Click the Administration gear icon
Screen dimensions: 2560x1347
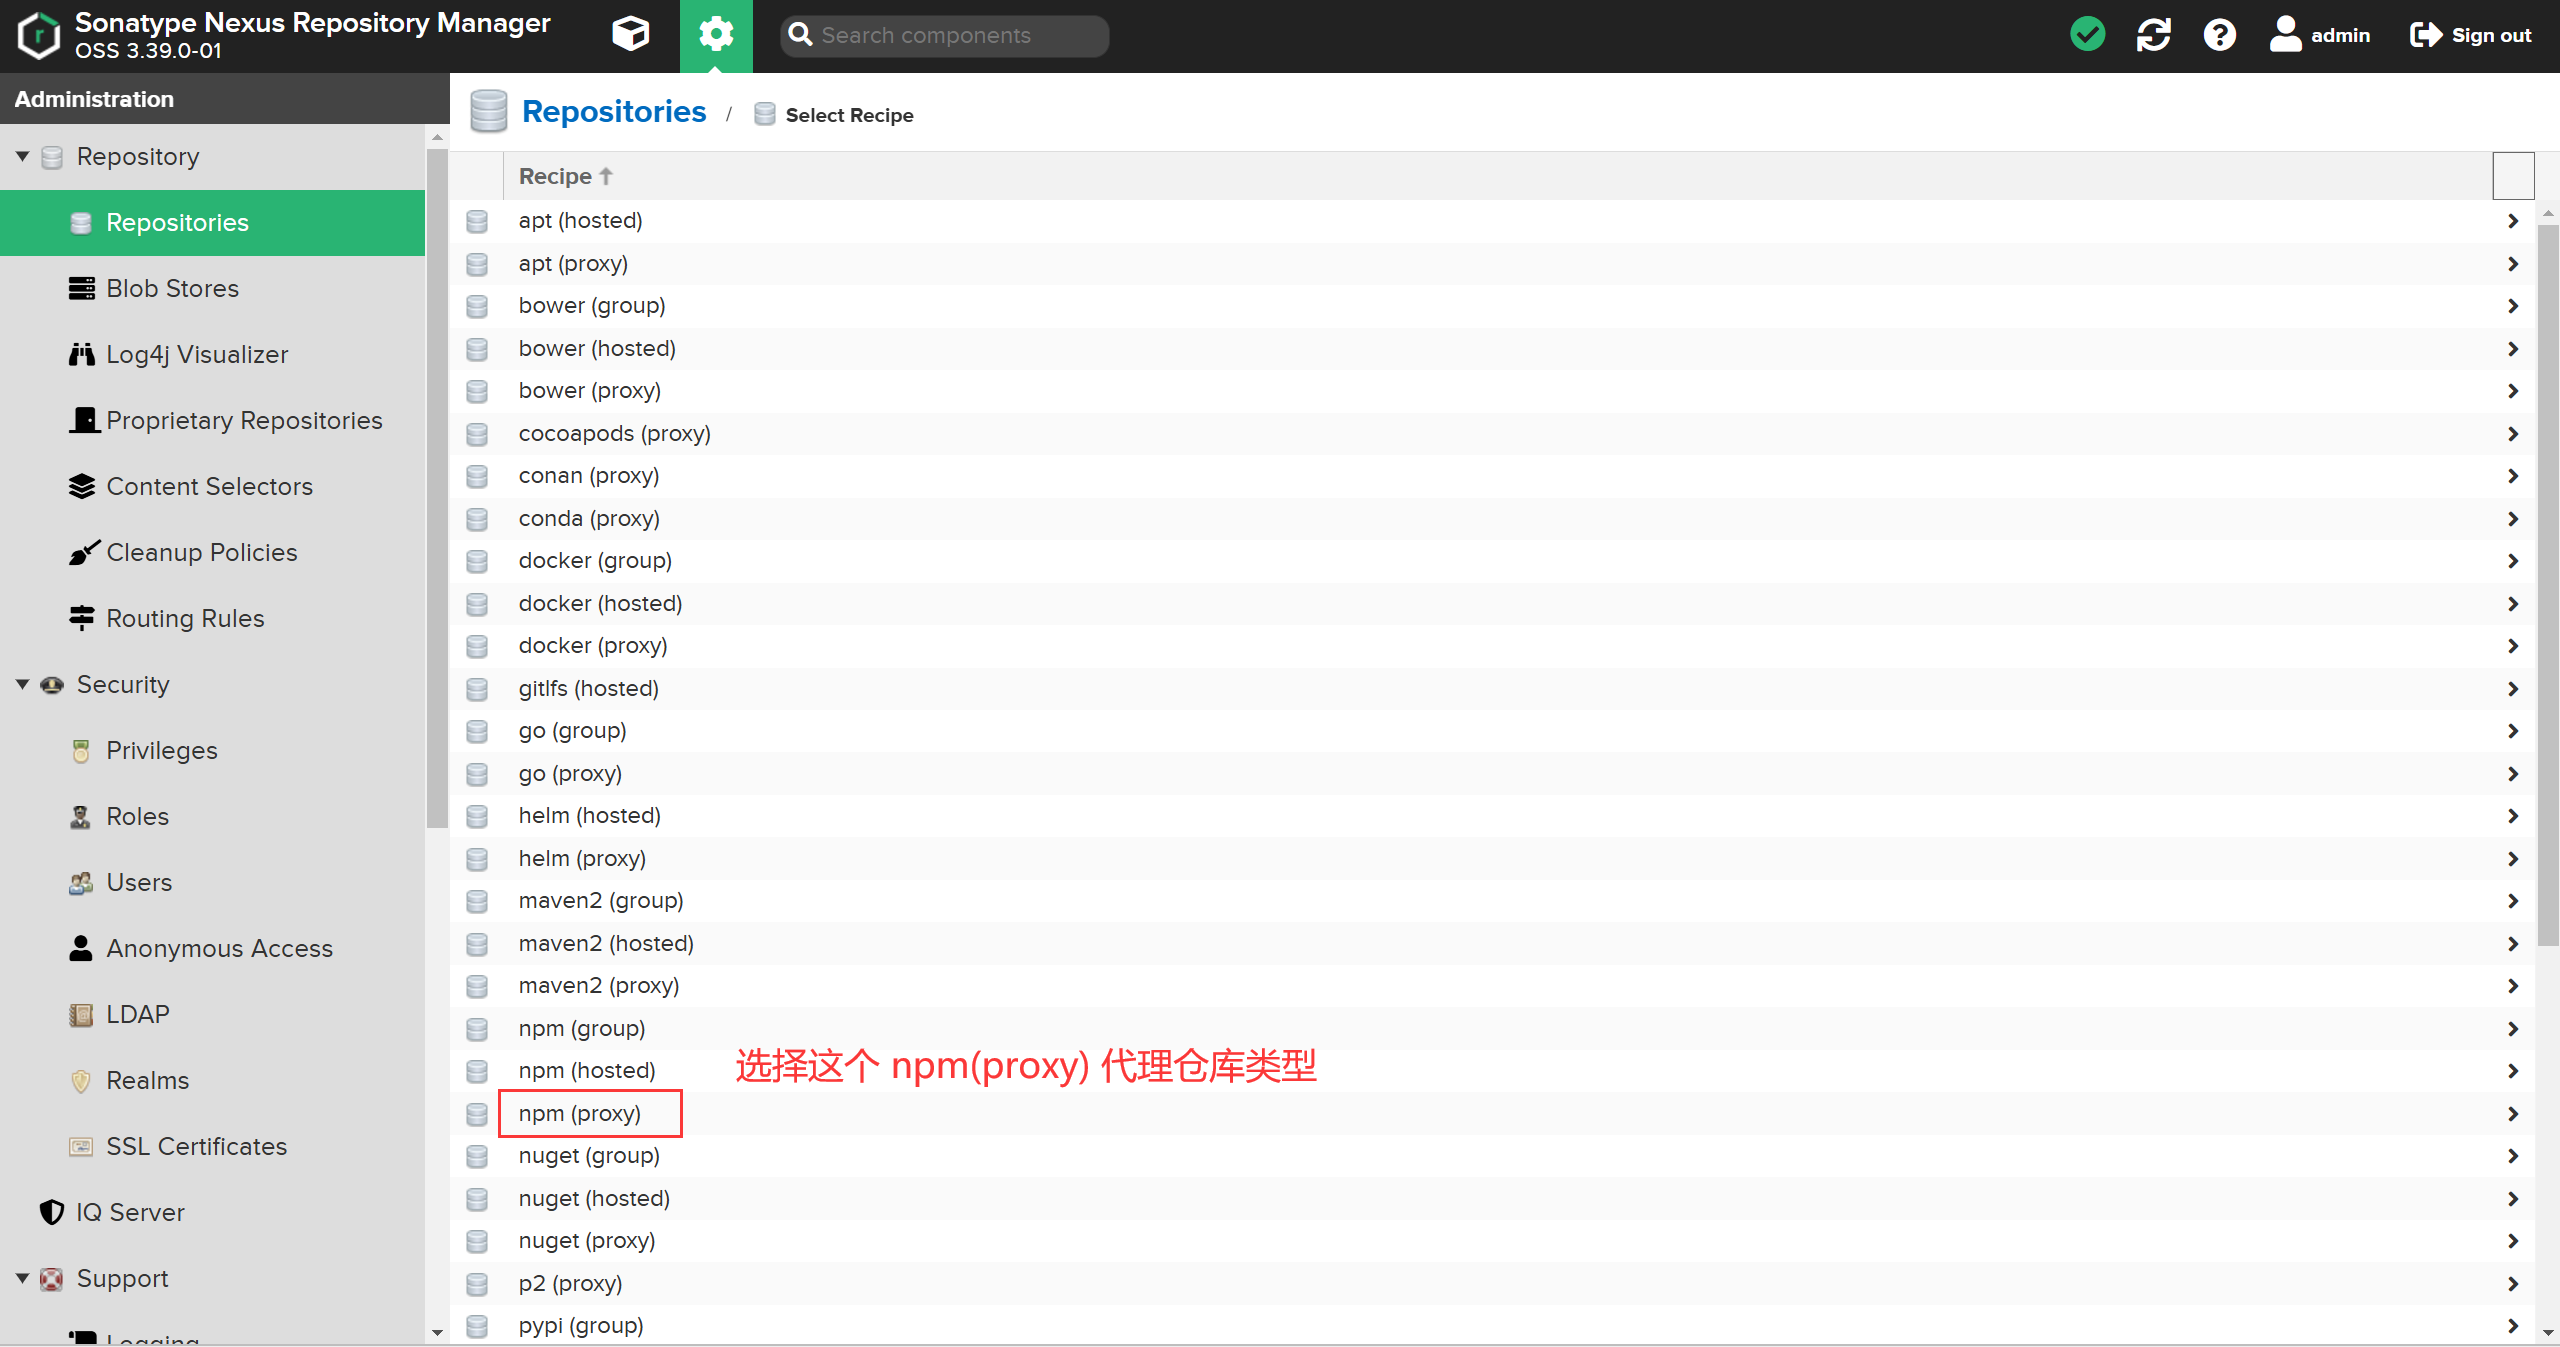(x=716, y=35)
